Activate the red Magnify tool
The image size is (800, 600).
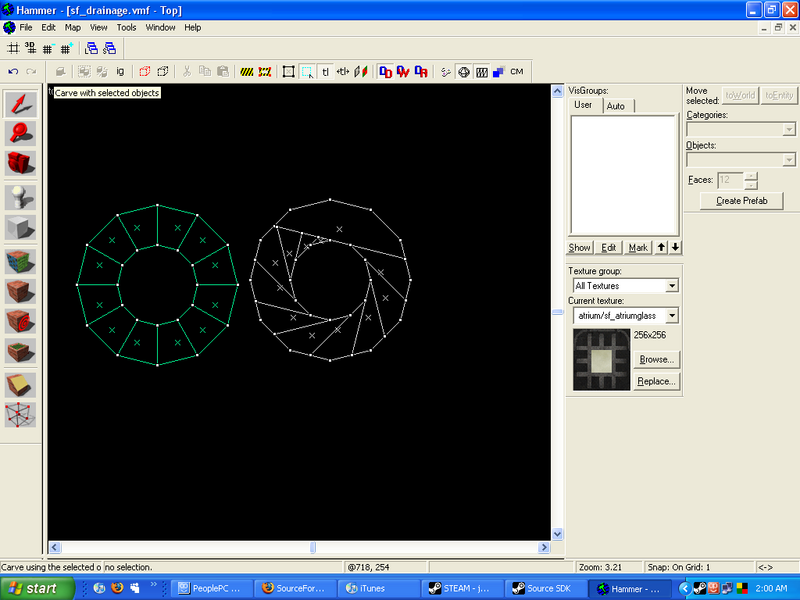(21, 134)
